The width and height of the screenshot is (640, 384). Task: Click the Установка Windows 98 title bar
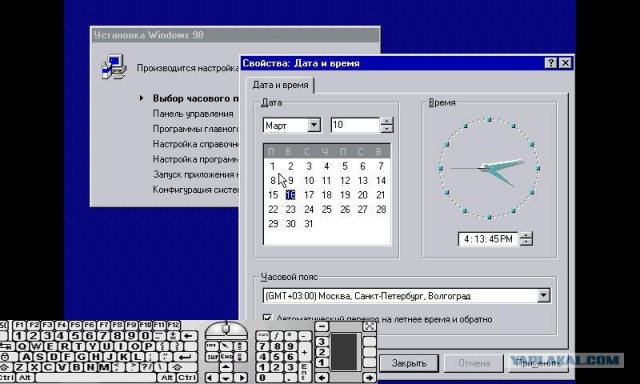(235, 35)
